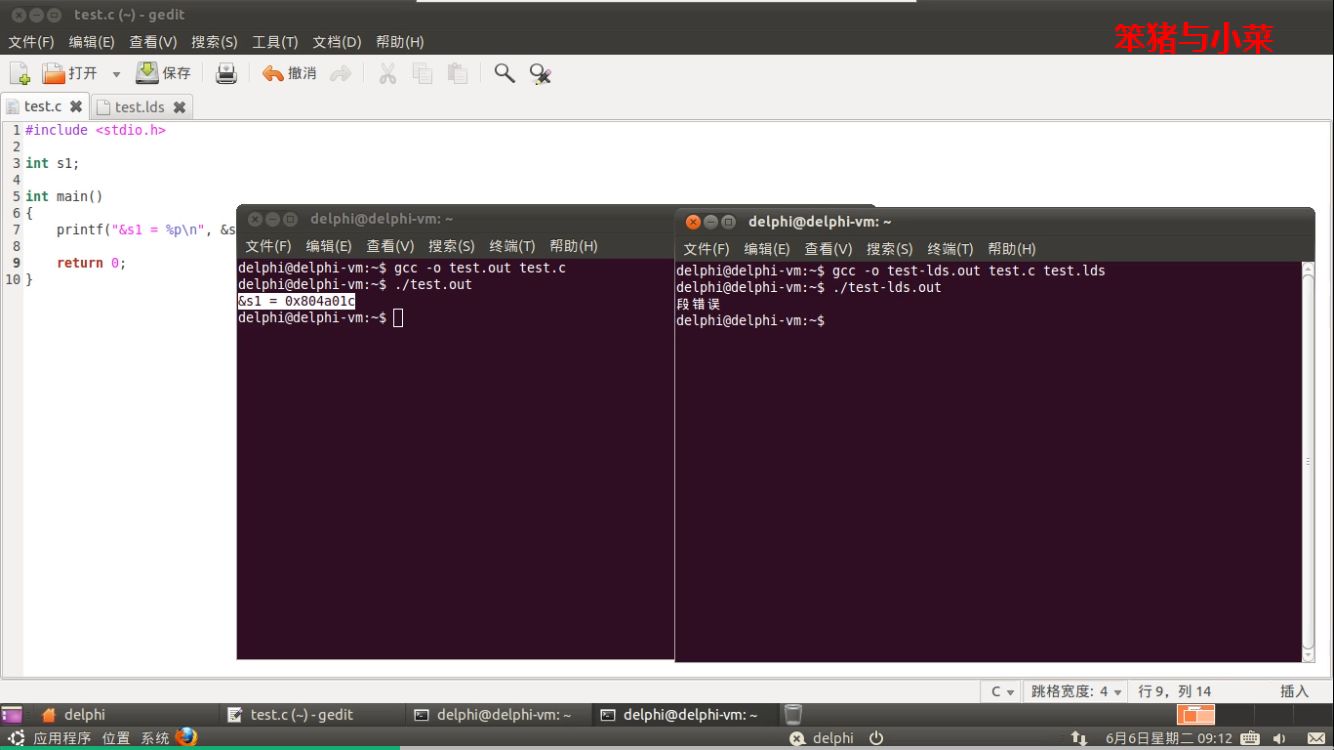The image size is (1334, 750).
Task: Open find and replace icon
Action: point(540,73)
